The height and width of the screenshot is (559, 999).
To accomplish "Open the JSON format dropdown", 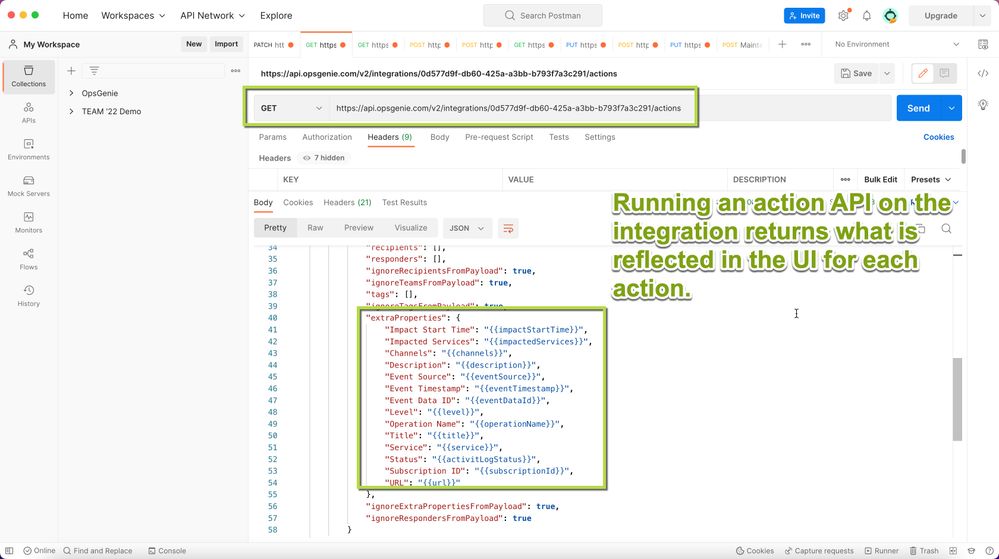I will (466, 228).
